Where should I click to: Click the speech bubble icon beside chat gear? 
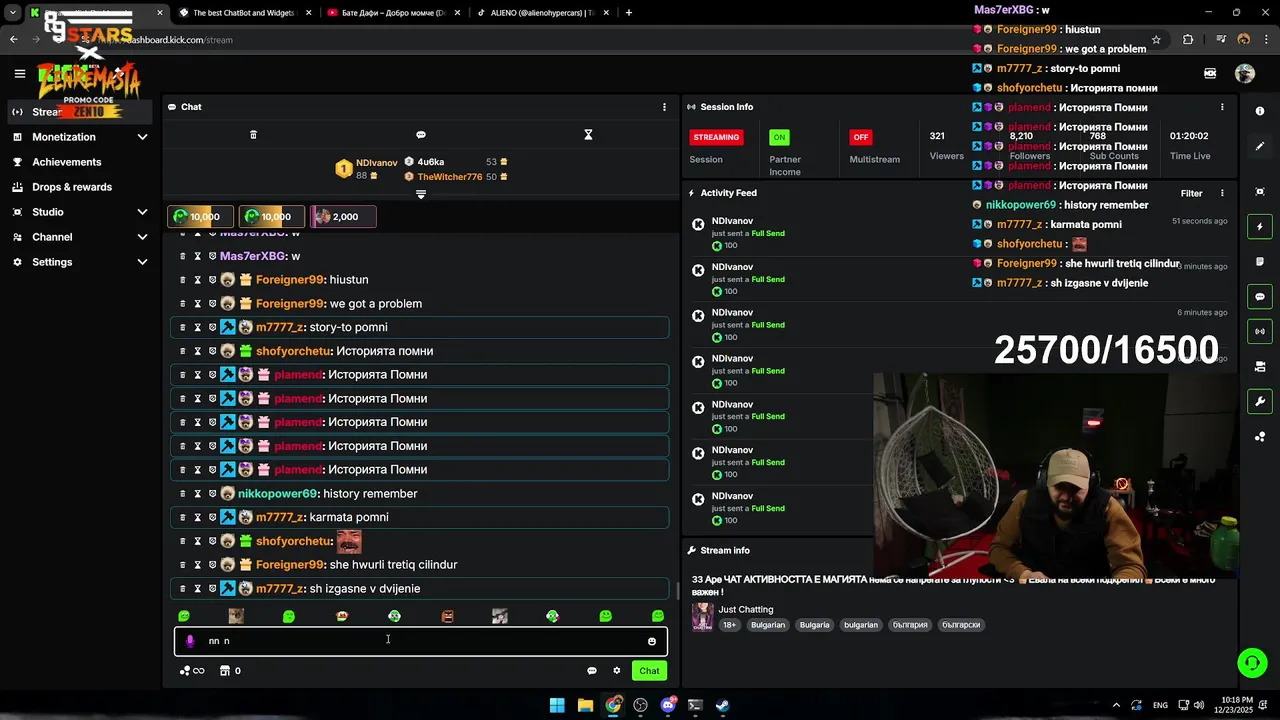pos(592,671)
